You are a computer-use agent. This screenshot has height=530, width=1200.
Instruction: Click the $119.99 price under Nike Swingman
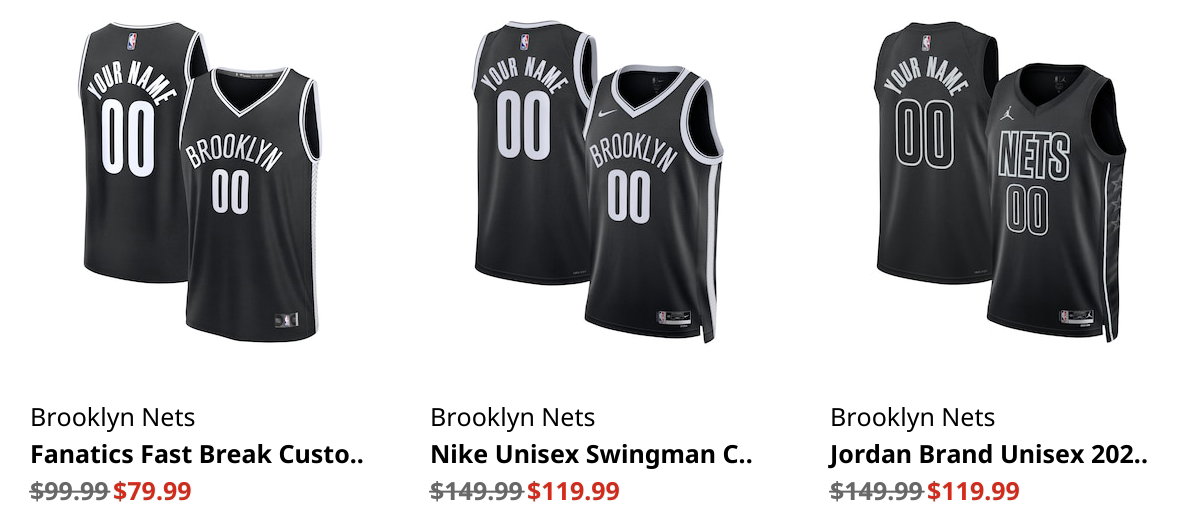[x=574, y=492]
